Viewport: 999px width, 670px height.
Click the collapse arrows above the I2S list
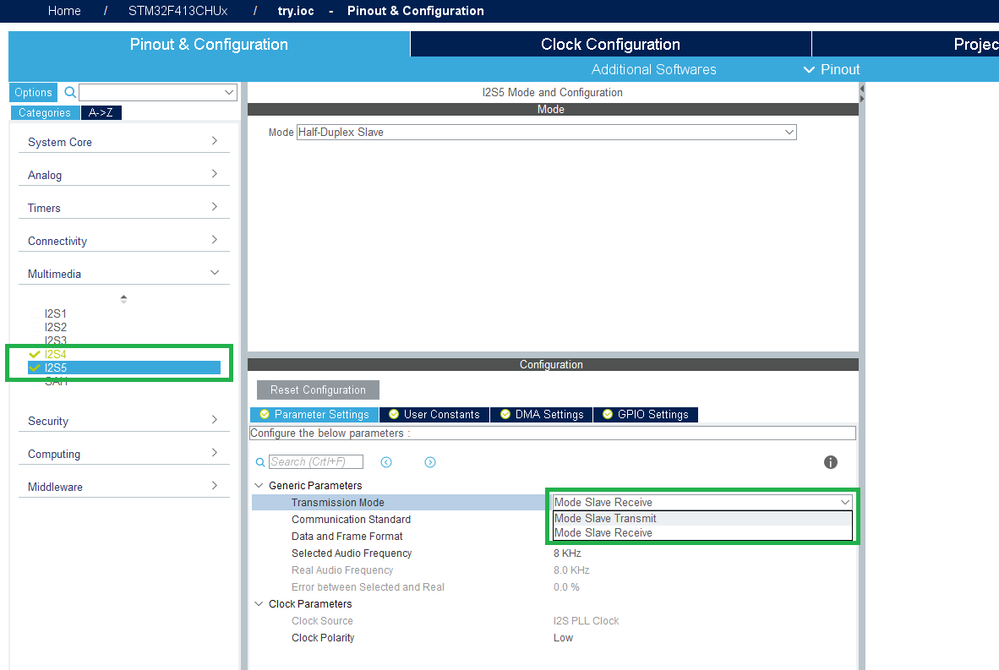click(124, 299)
